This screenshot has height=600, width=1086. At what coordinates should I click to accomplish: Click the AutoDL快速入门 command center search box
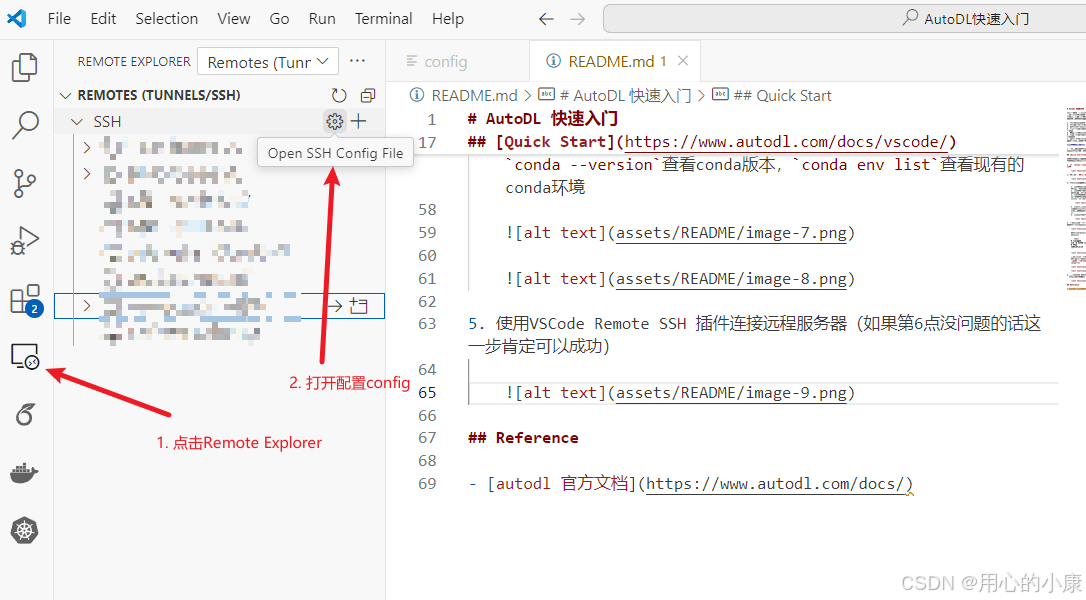845,19
